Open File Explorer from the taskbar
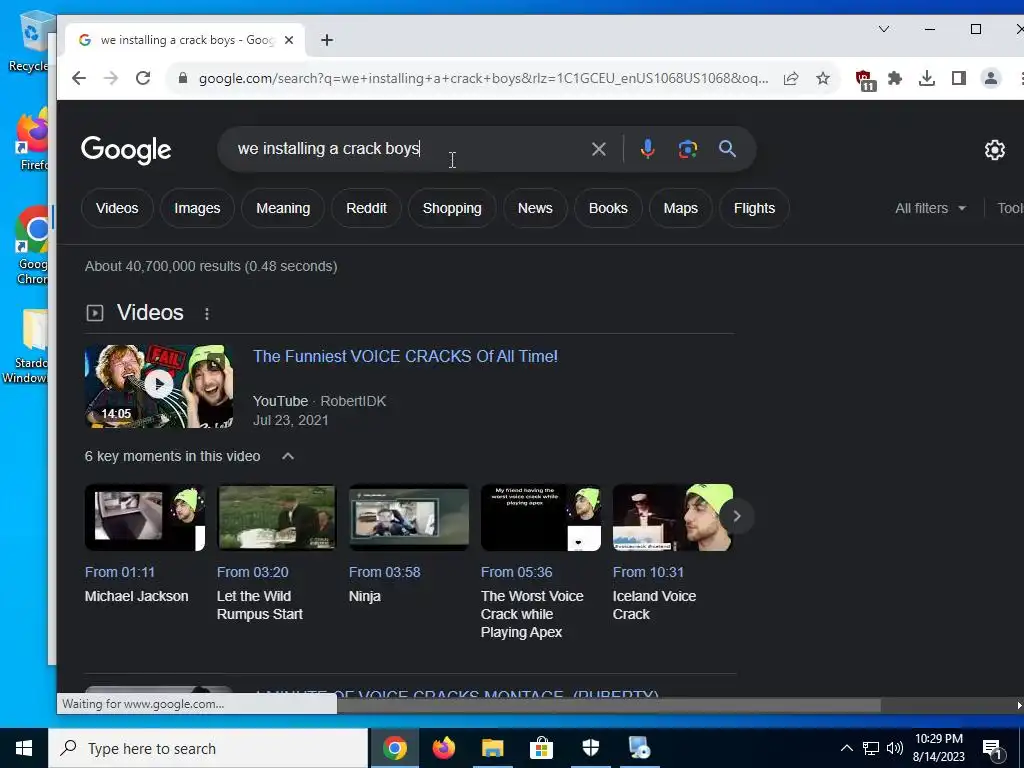Image resolution: width=1024 pixels, height=768 pixels. click(493, 748)
